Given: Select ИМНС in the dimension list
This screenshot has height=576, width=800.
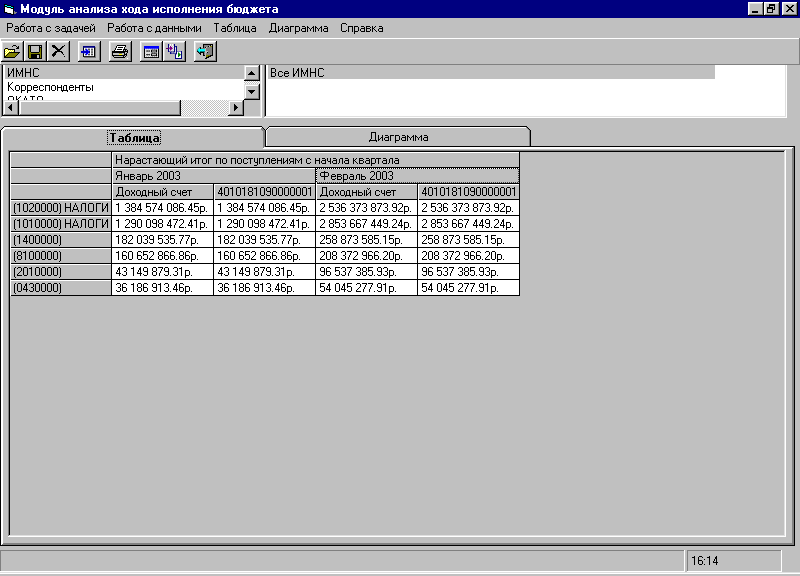Looking at the screenshot, I should [x=124, y=72].
